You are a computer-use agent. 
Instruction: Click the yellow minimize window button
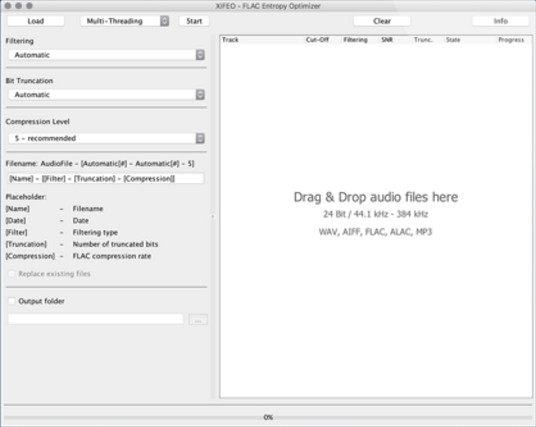point(19,5)
